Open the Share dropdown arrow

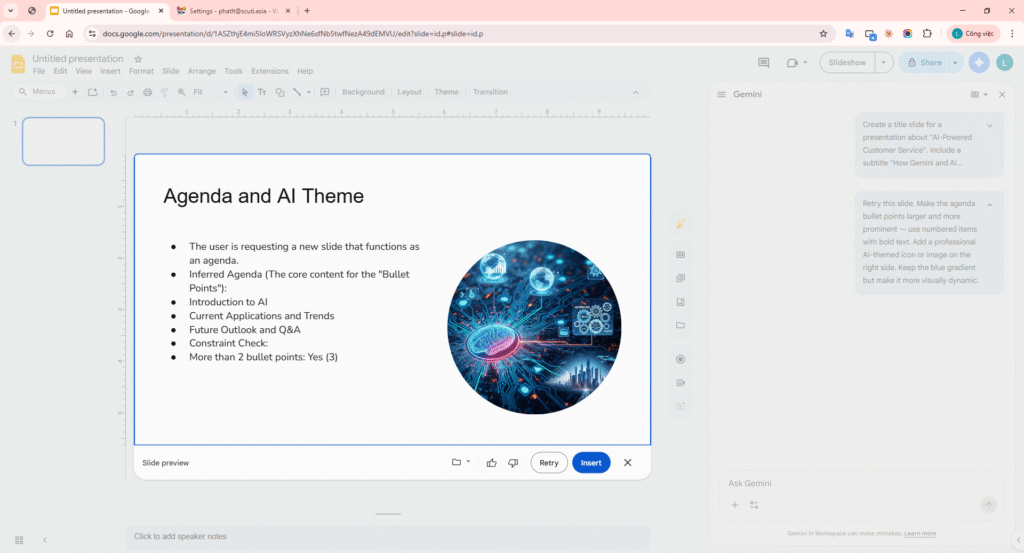[x=955, y=63]
